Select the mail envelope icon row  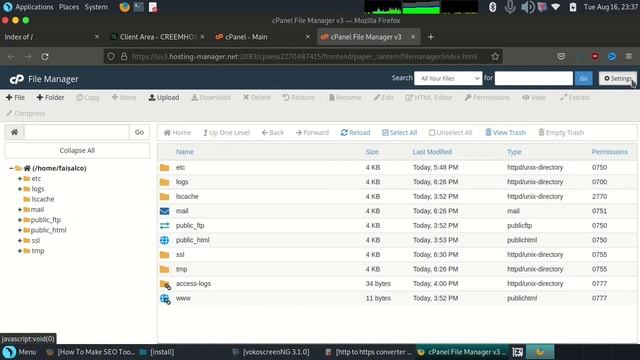coord(164,211)
